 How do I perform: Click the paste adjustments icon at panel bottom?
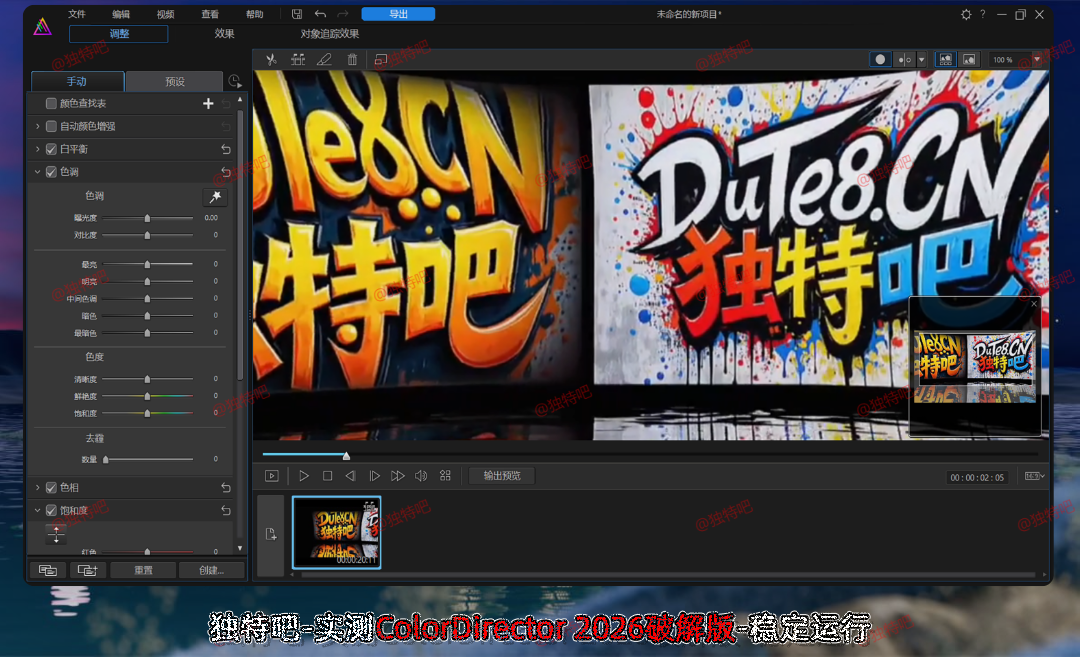87,570
